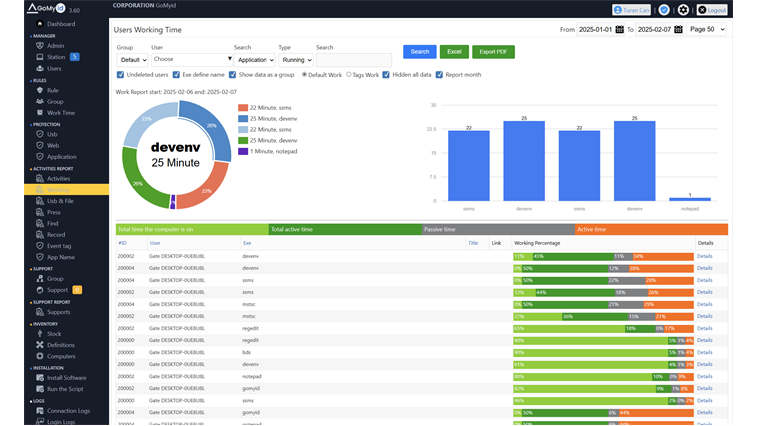Viewport: 758px width, 426px height.
Task: Expand the Group dropdown set to Default
Action: pos(132,60)
